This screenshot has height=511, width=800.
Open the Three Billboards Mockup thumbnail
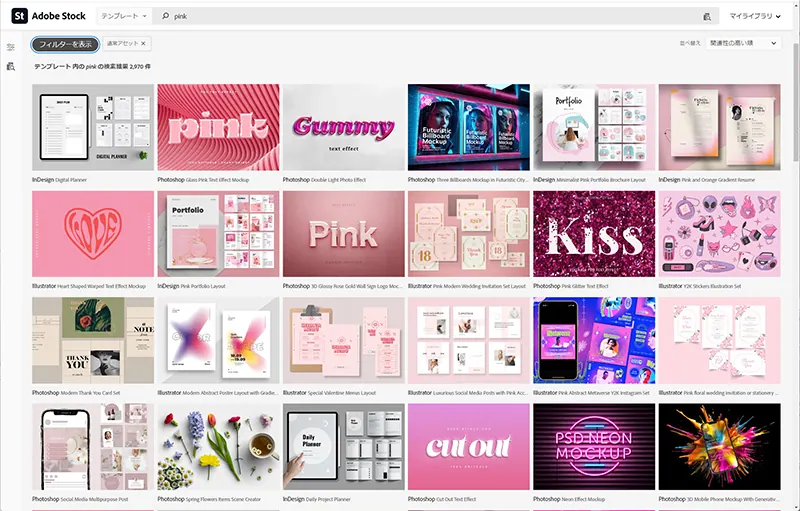[469, 127]
